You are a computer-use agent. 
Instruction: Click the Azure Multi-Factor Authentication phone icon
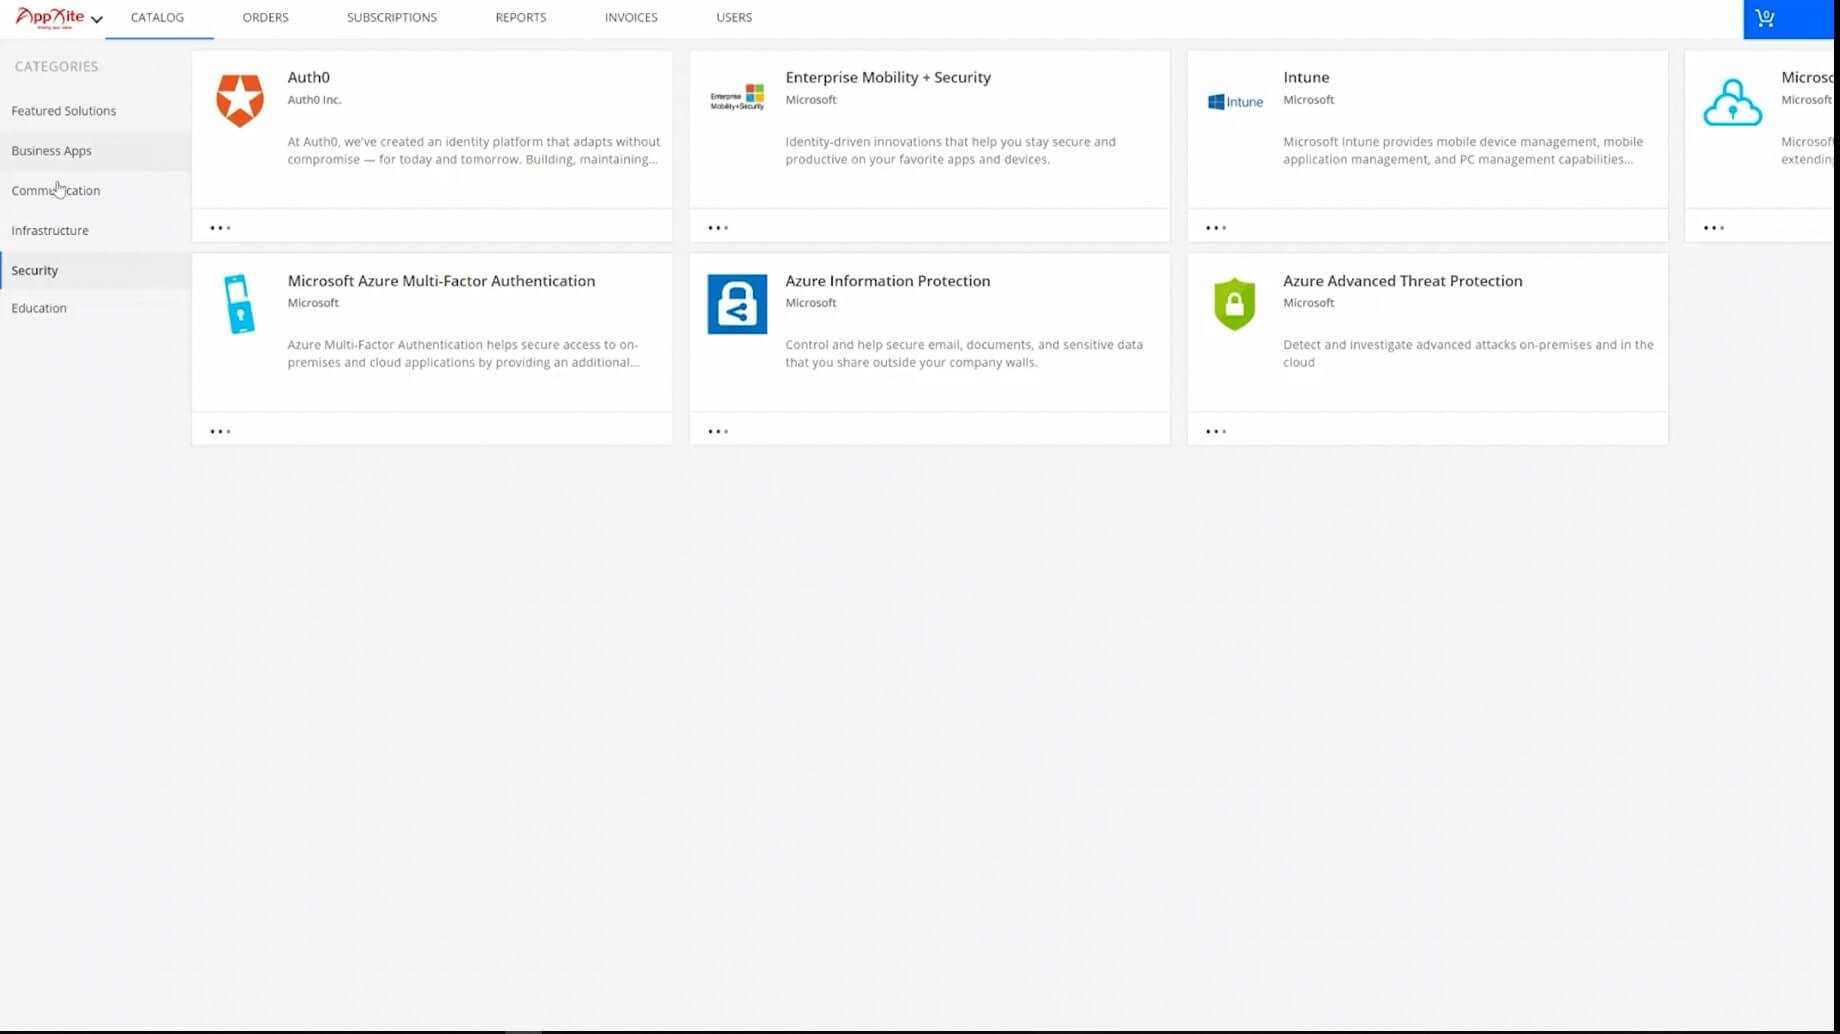click(239, 304)
